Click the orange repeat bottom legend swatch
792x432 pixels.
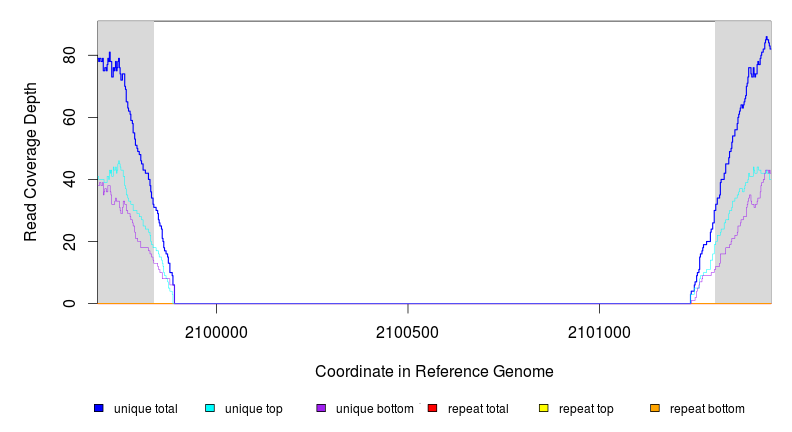click(655, 409)
